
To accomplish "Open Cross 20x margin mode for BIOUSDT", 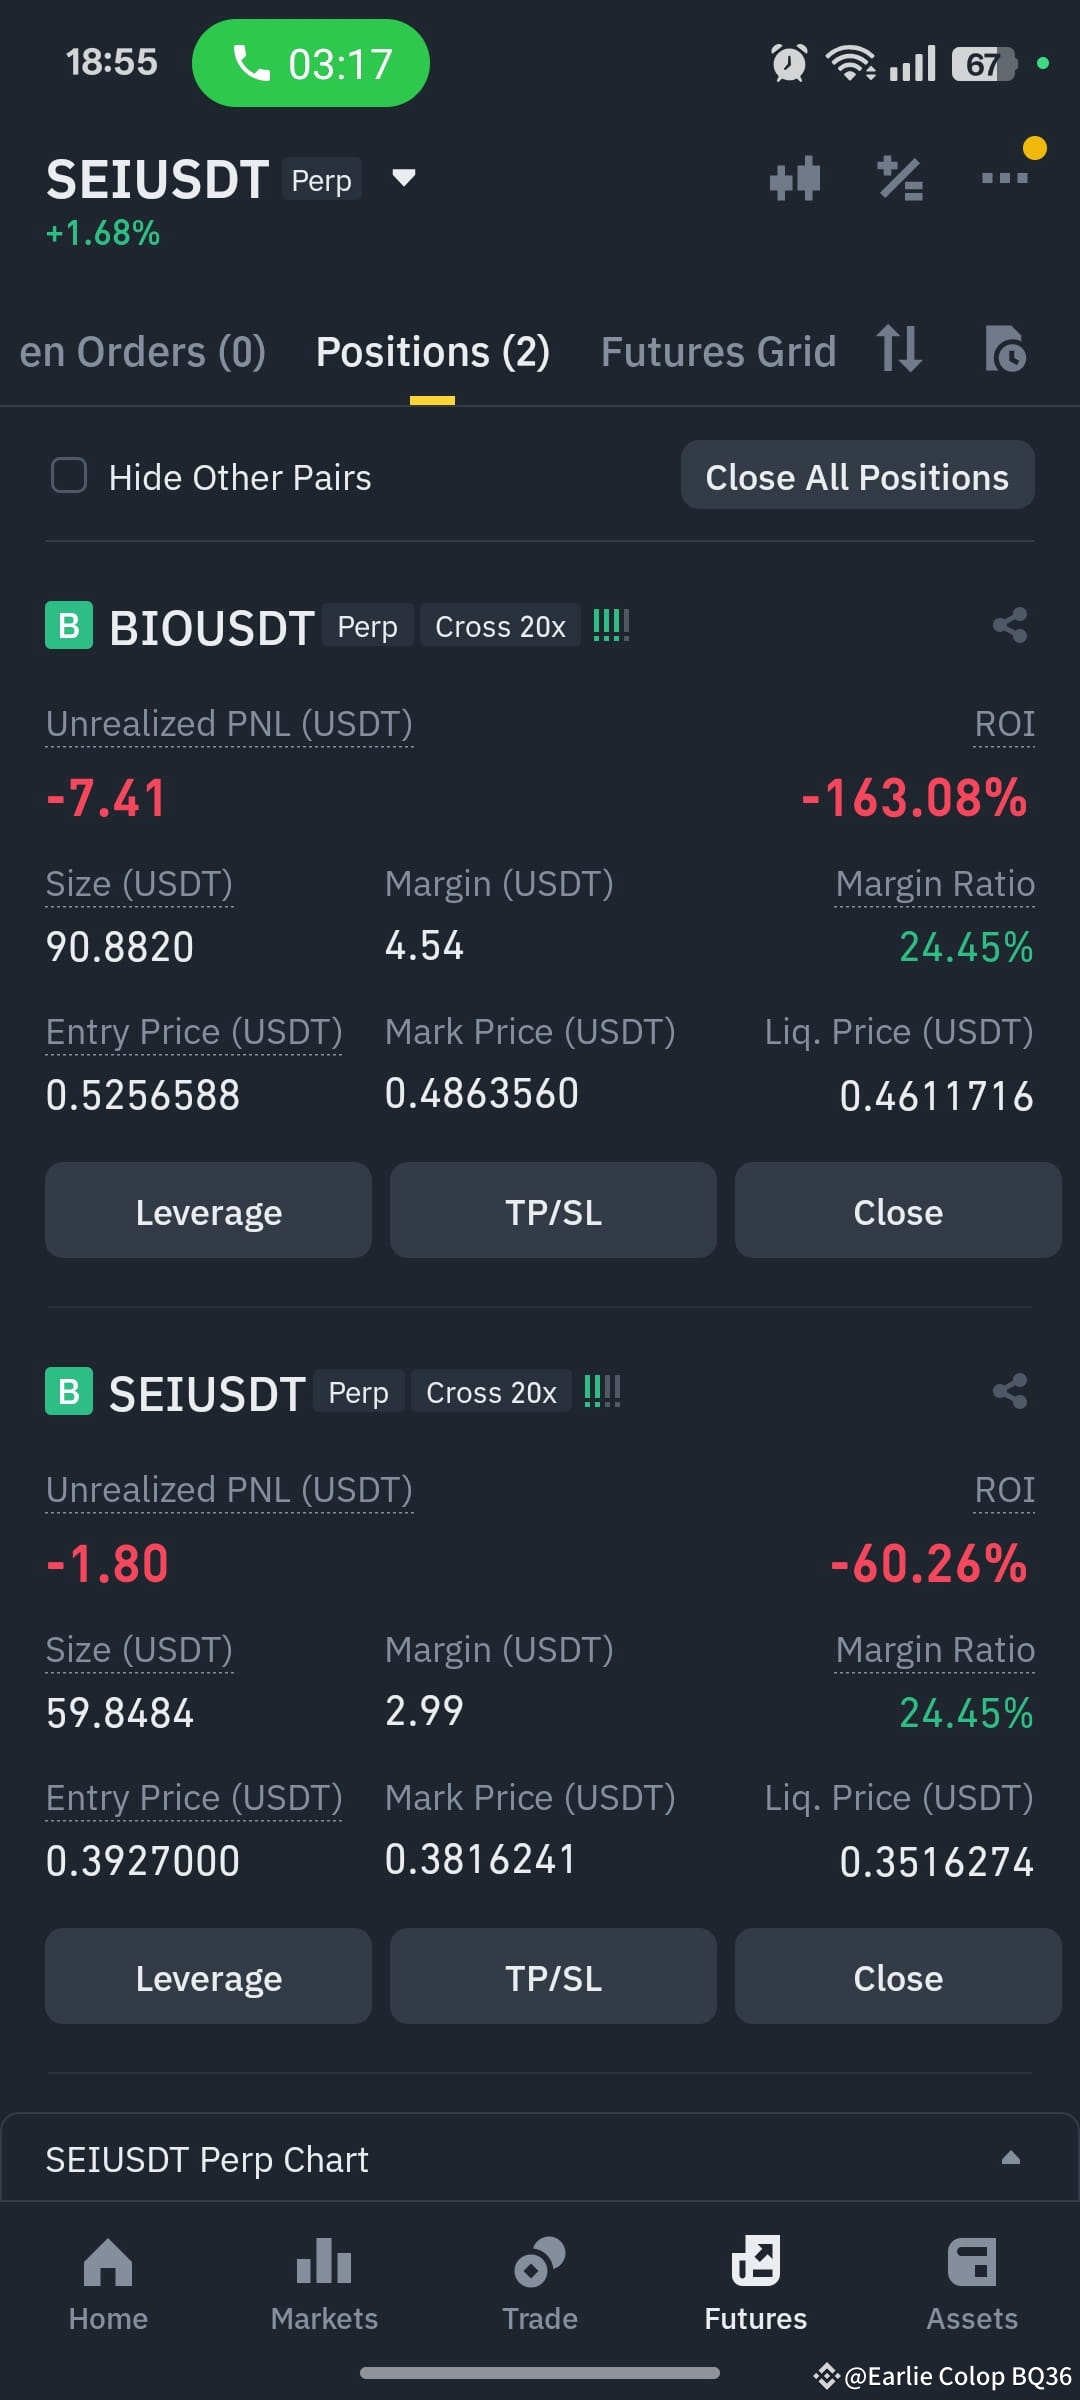I will pos(500,626).
